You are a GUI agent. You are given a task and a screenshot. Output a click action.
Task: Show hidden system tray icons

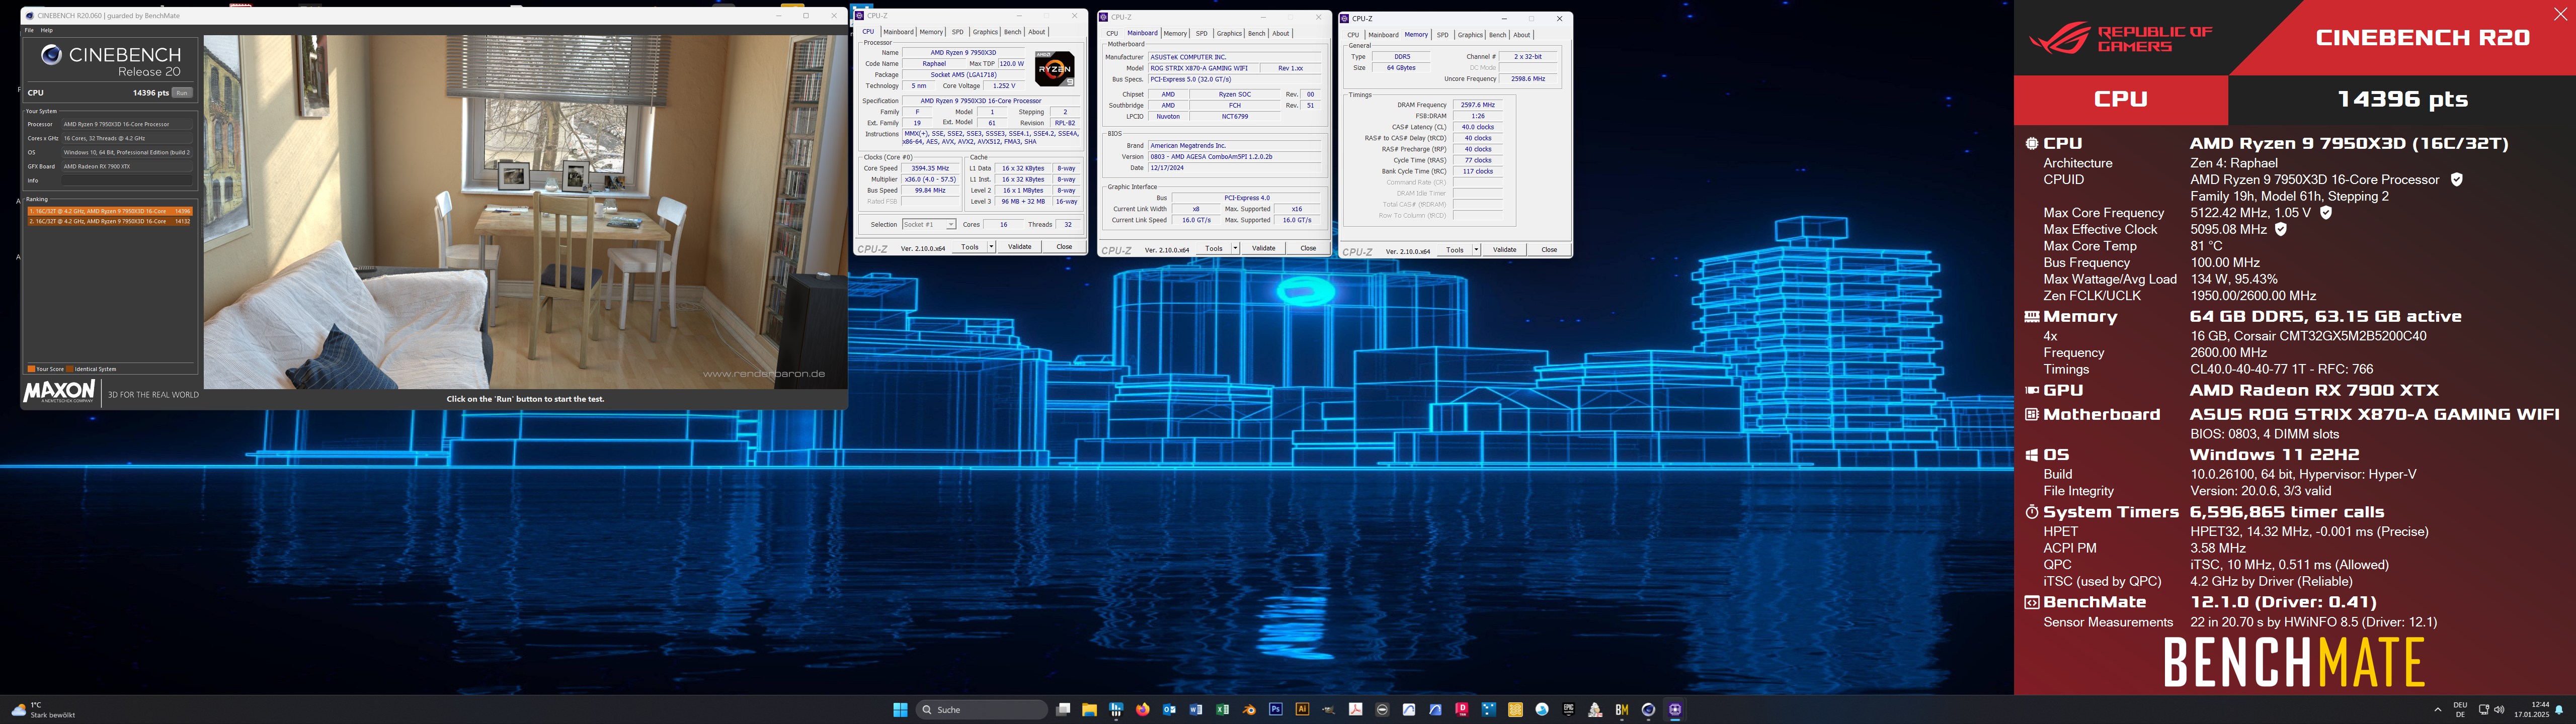click(x=2437, y=709)
